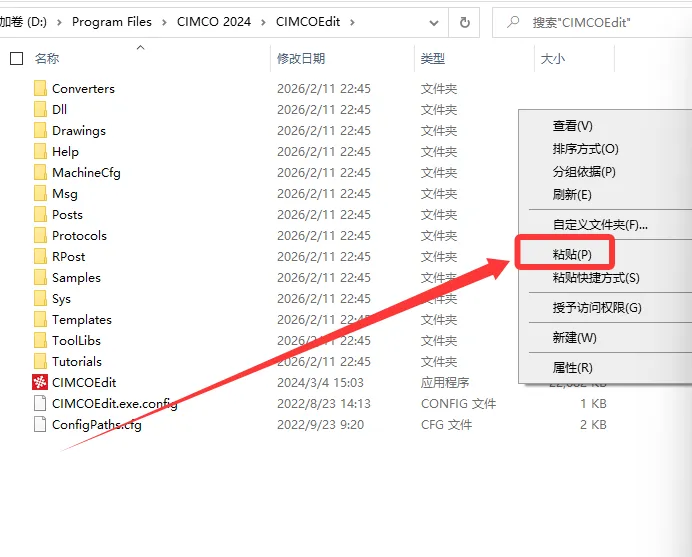
Task: Click the CFG 文件 type cell
Action: point(447,425)
